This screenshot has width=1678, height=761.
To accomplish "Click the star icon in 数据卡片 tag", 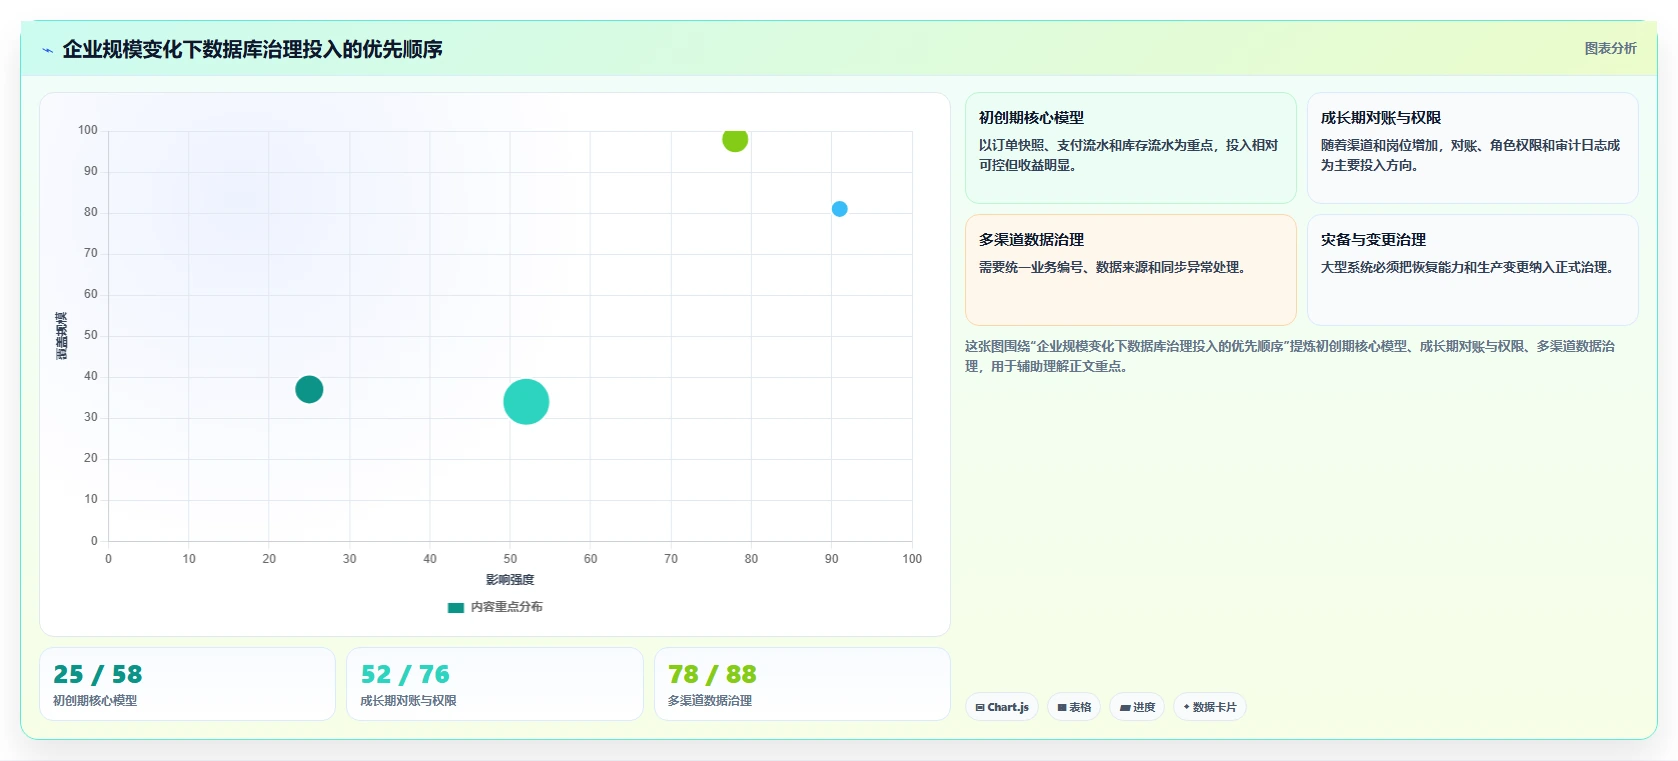I will (x=1186, y=707).
